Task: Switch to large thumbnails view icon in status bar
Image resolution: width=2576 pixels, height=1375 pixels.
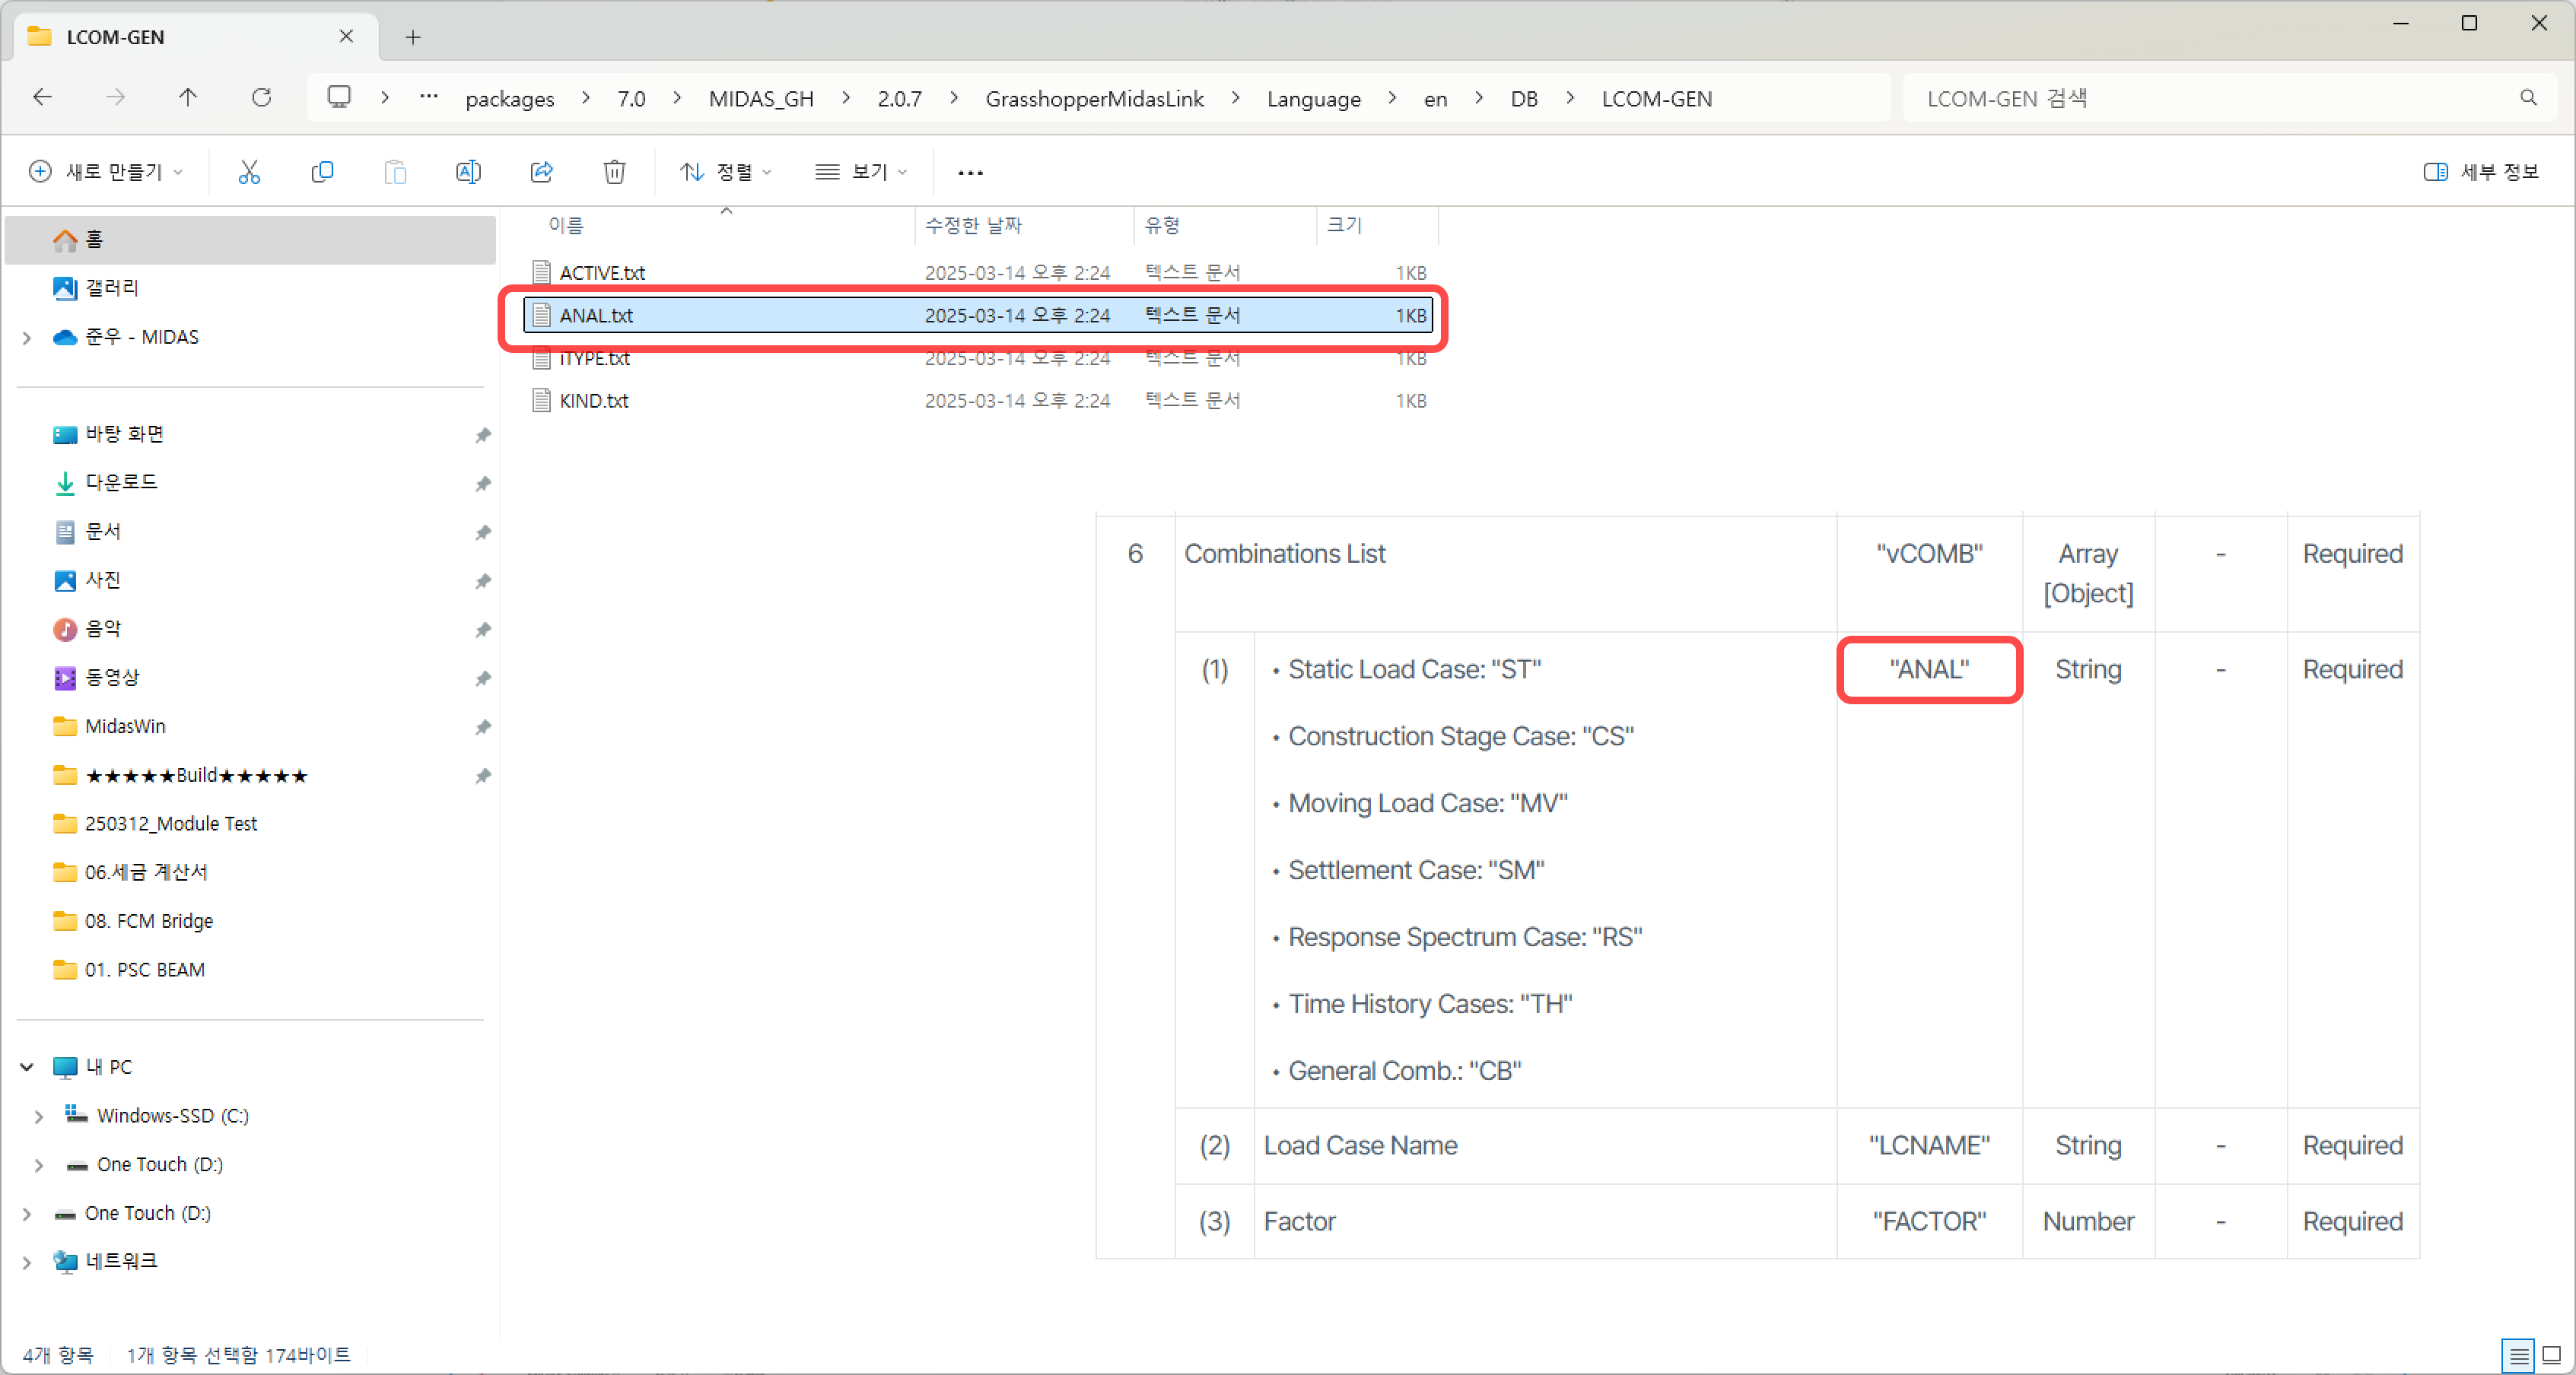Action: [2551, 1355]
